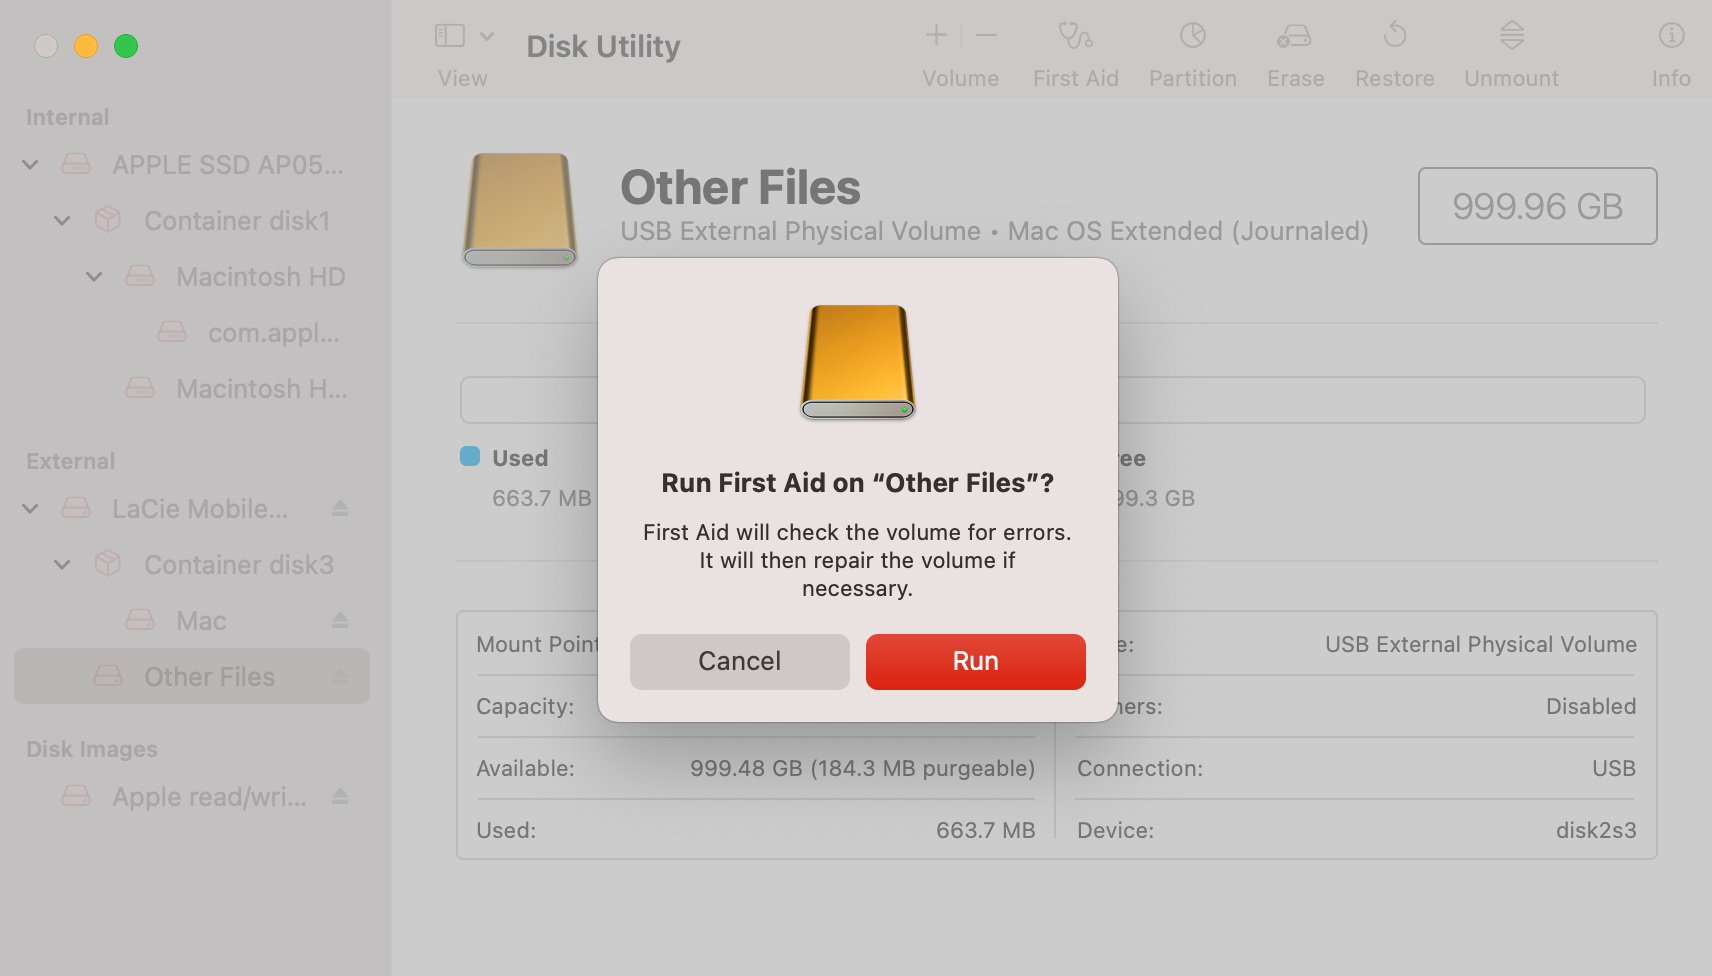Click the Container disk1 cube icon
The image size is (1712, 976).
(108, 220)
